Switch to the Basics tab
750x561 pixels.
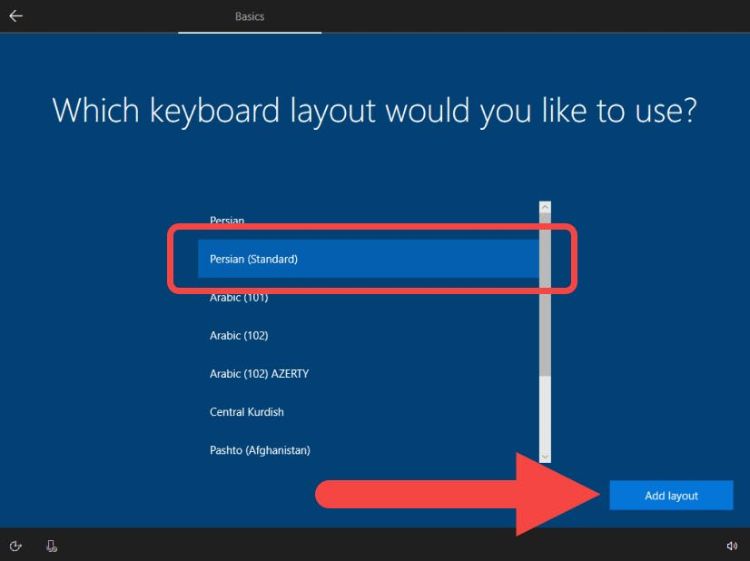249,17
